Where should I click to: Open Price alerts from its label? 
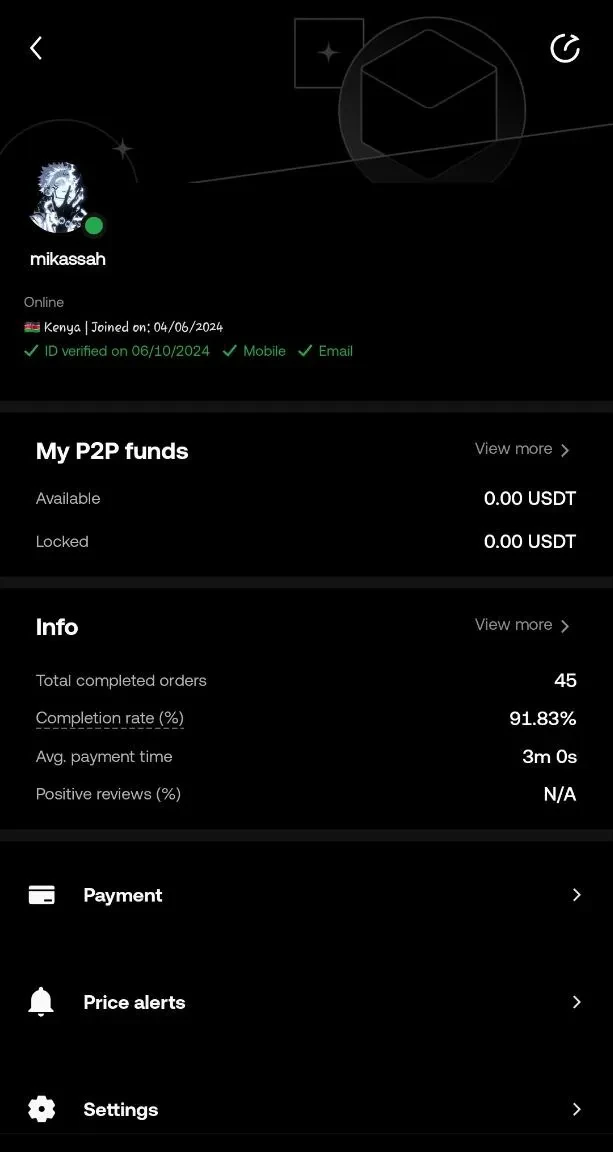click(x=134, y=1001)
